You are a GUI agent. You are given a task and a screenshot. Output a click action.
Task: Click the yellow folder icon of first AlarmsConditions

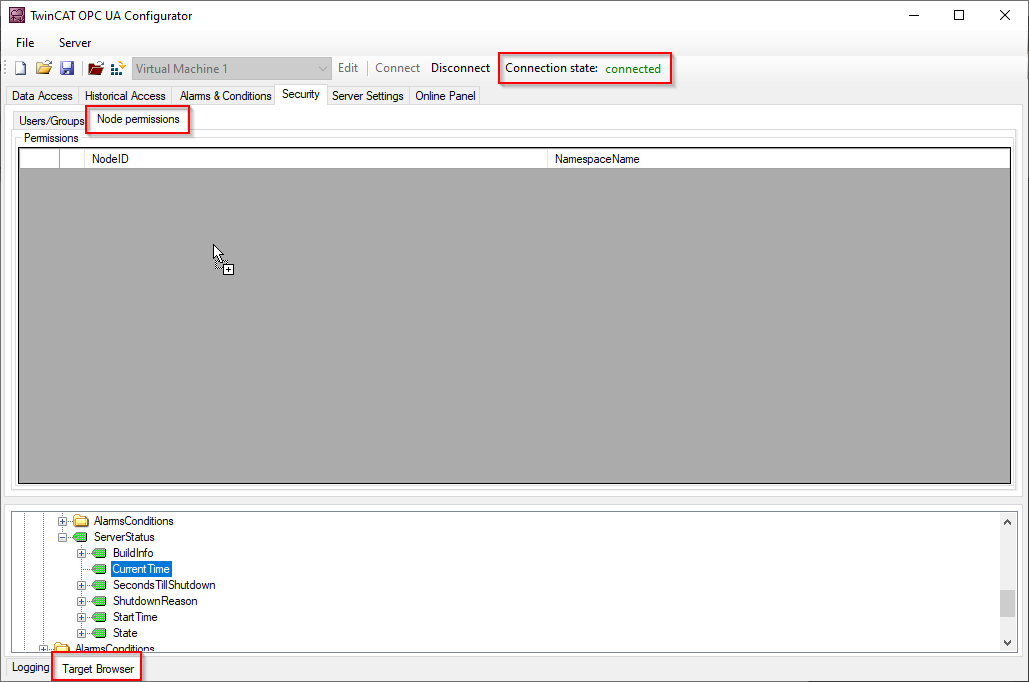[81, 521]
